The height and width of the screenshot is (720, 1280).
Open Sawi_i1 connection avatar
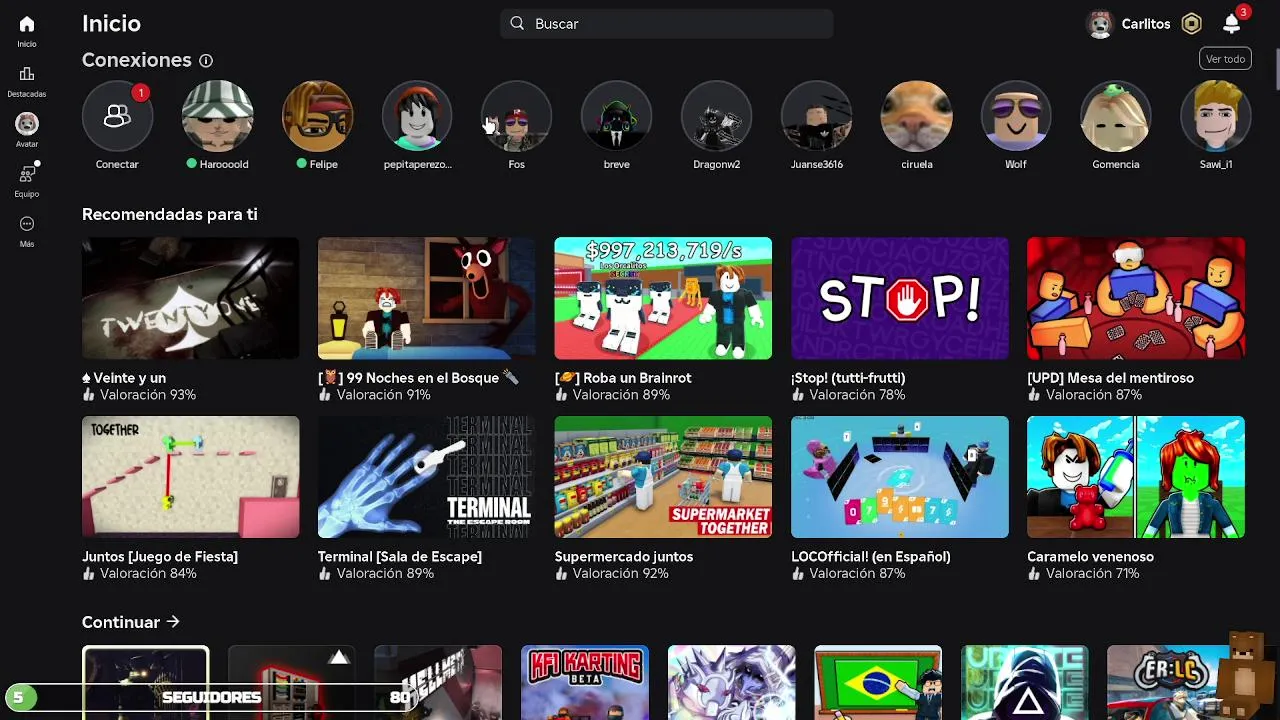(x=1216, y=116)
